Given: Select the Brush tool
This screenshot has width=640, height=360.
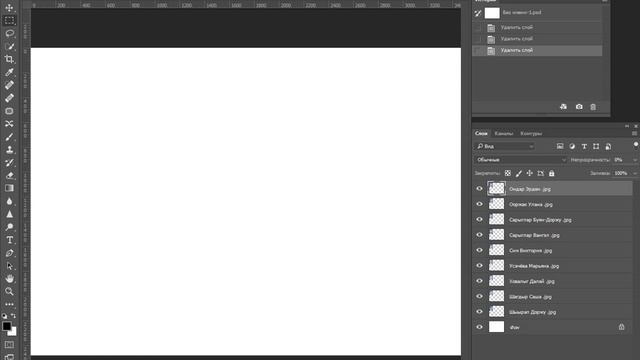Looking at the screenshot, I should coord(9,137).
